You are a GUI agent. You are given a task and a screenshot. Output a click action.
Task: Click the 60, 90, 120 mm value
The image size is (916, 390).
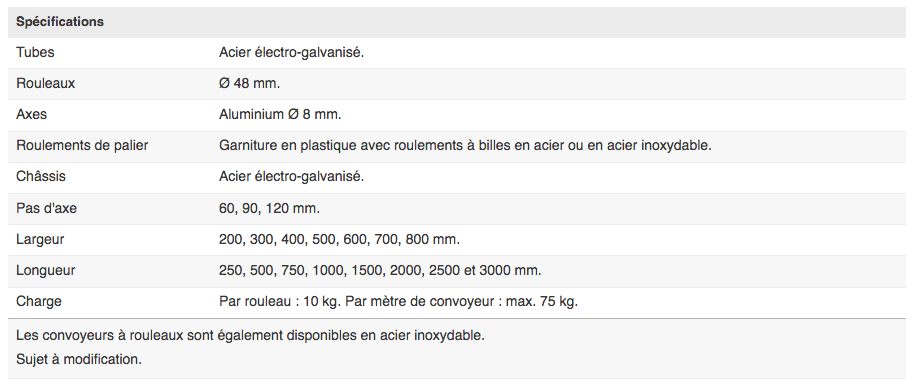click(x=269, y=208)
